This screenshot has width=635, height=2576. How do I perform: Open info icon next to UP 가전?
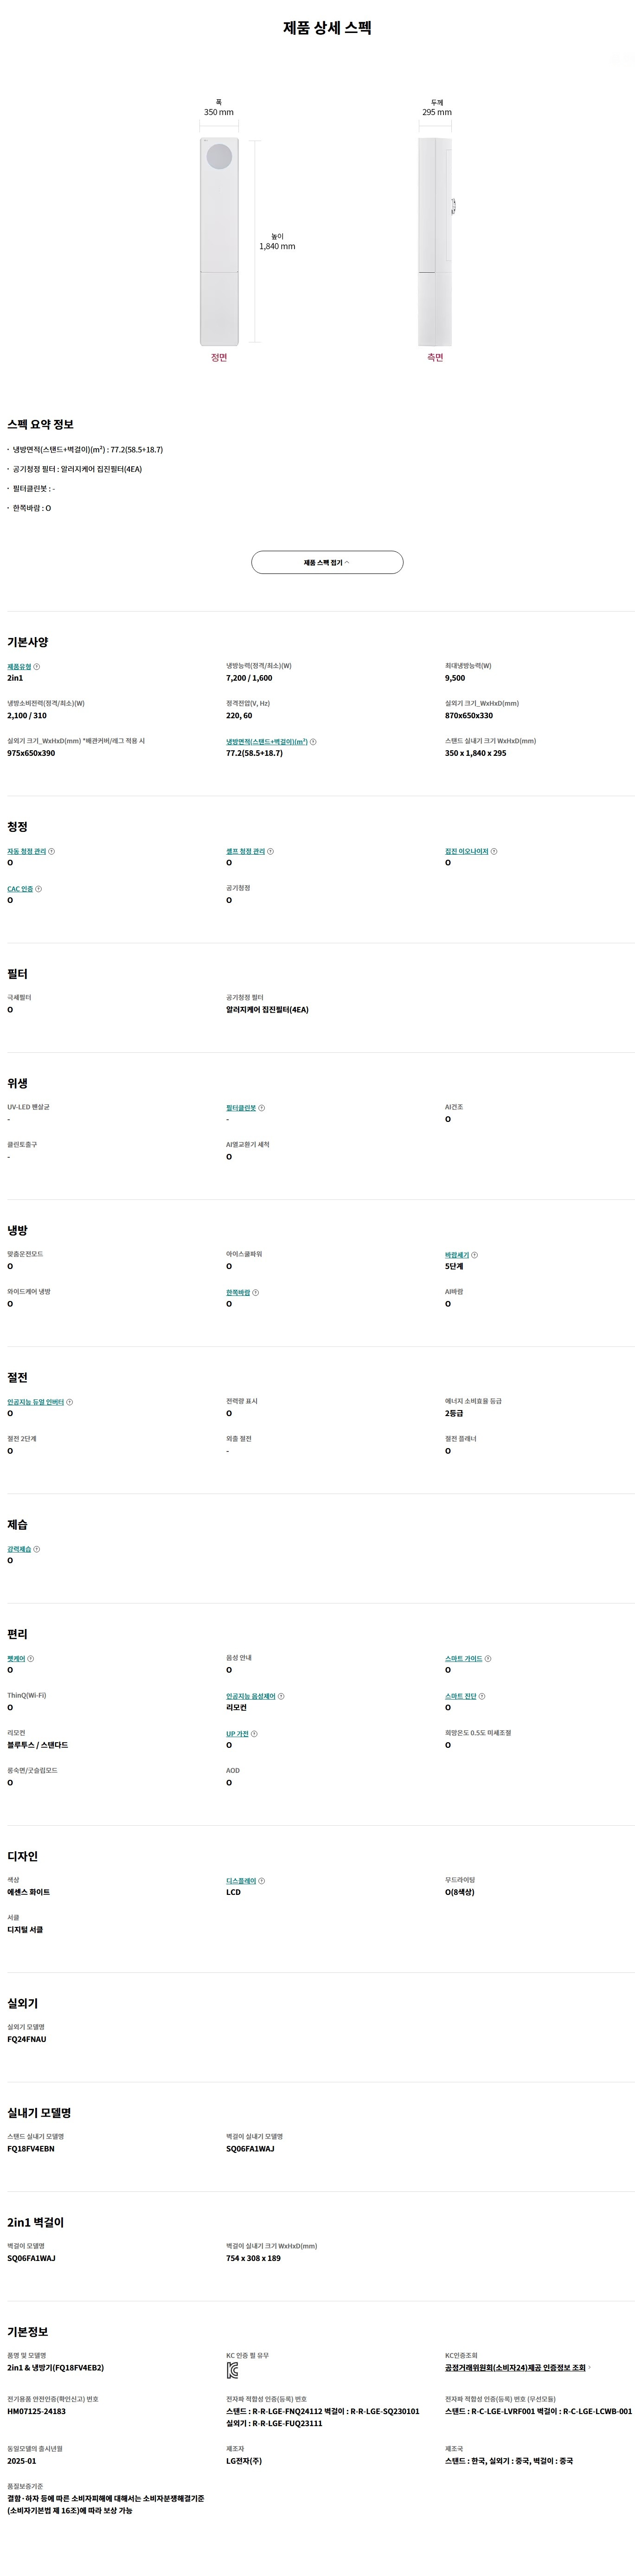coord(255,1734)
